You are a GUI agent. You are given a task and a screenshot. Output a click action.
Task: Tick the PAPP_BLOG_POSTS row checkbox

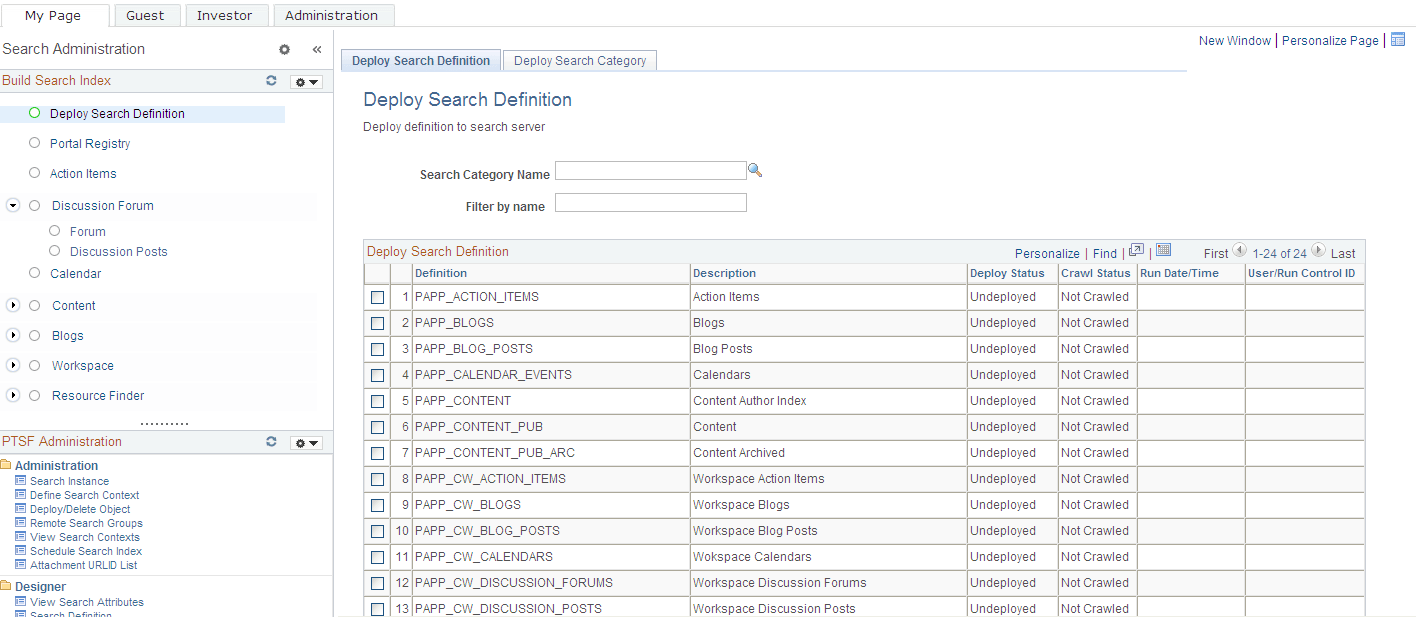377,349
